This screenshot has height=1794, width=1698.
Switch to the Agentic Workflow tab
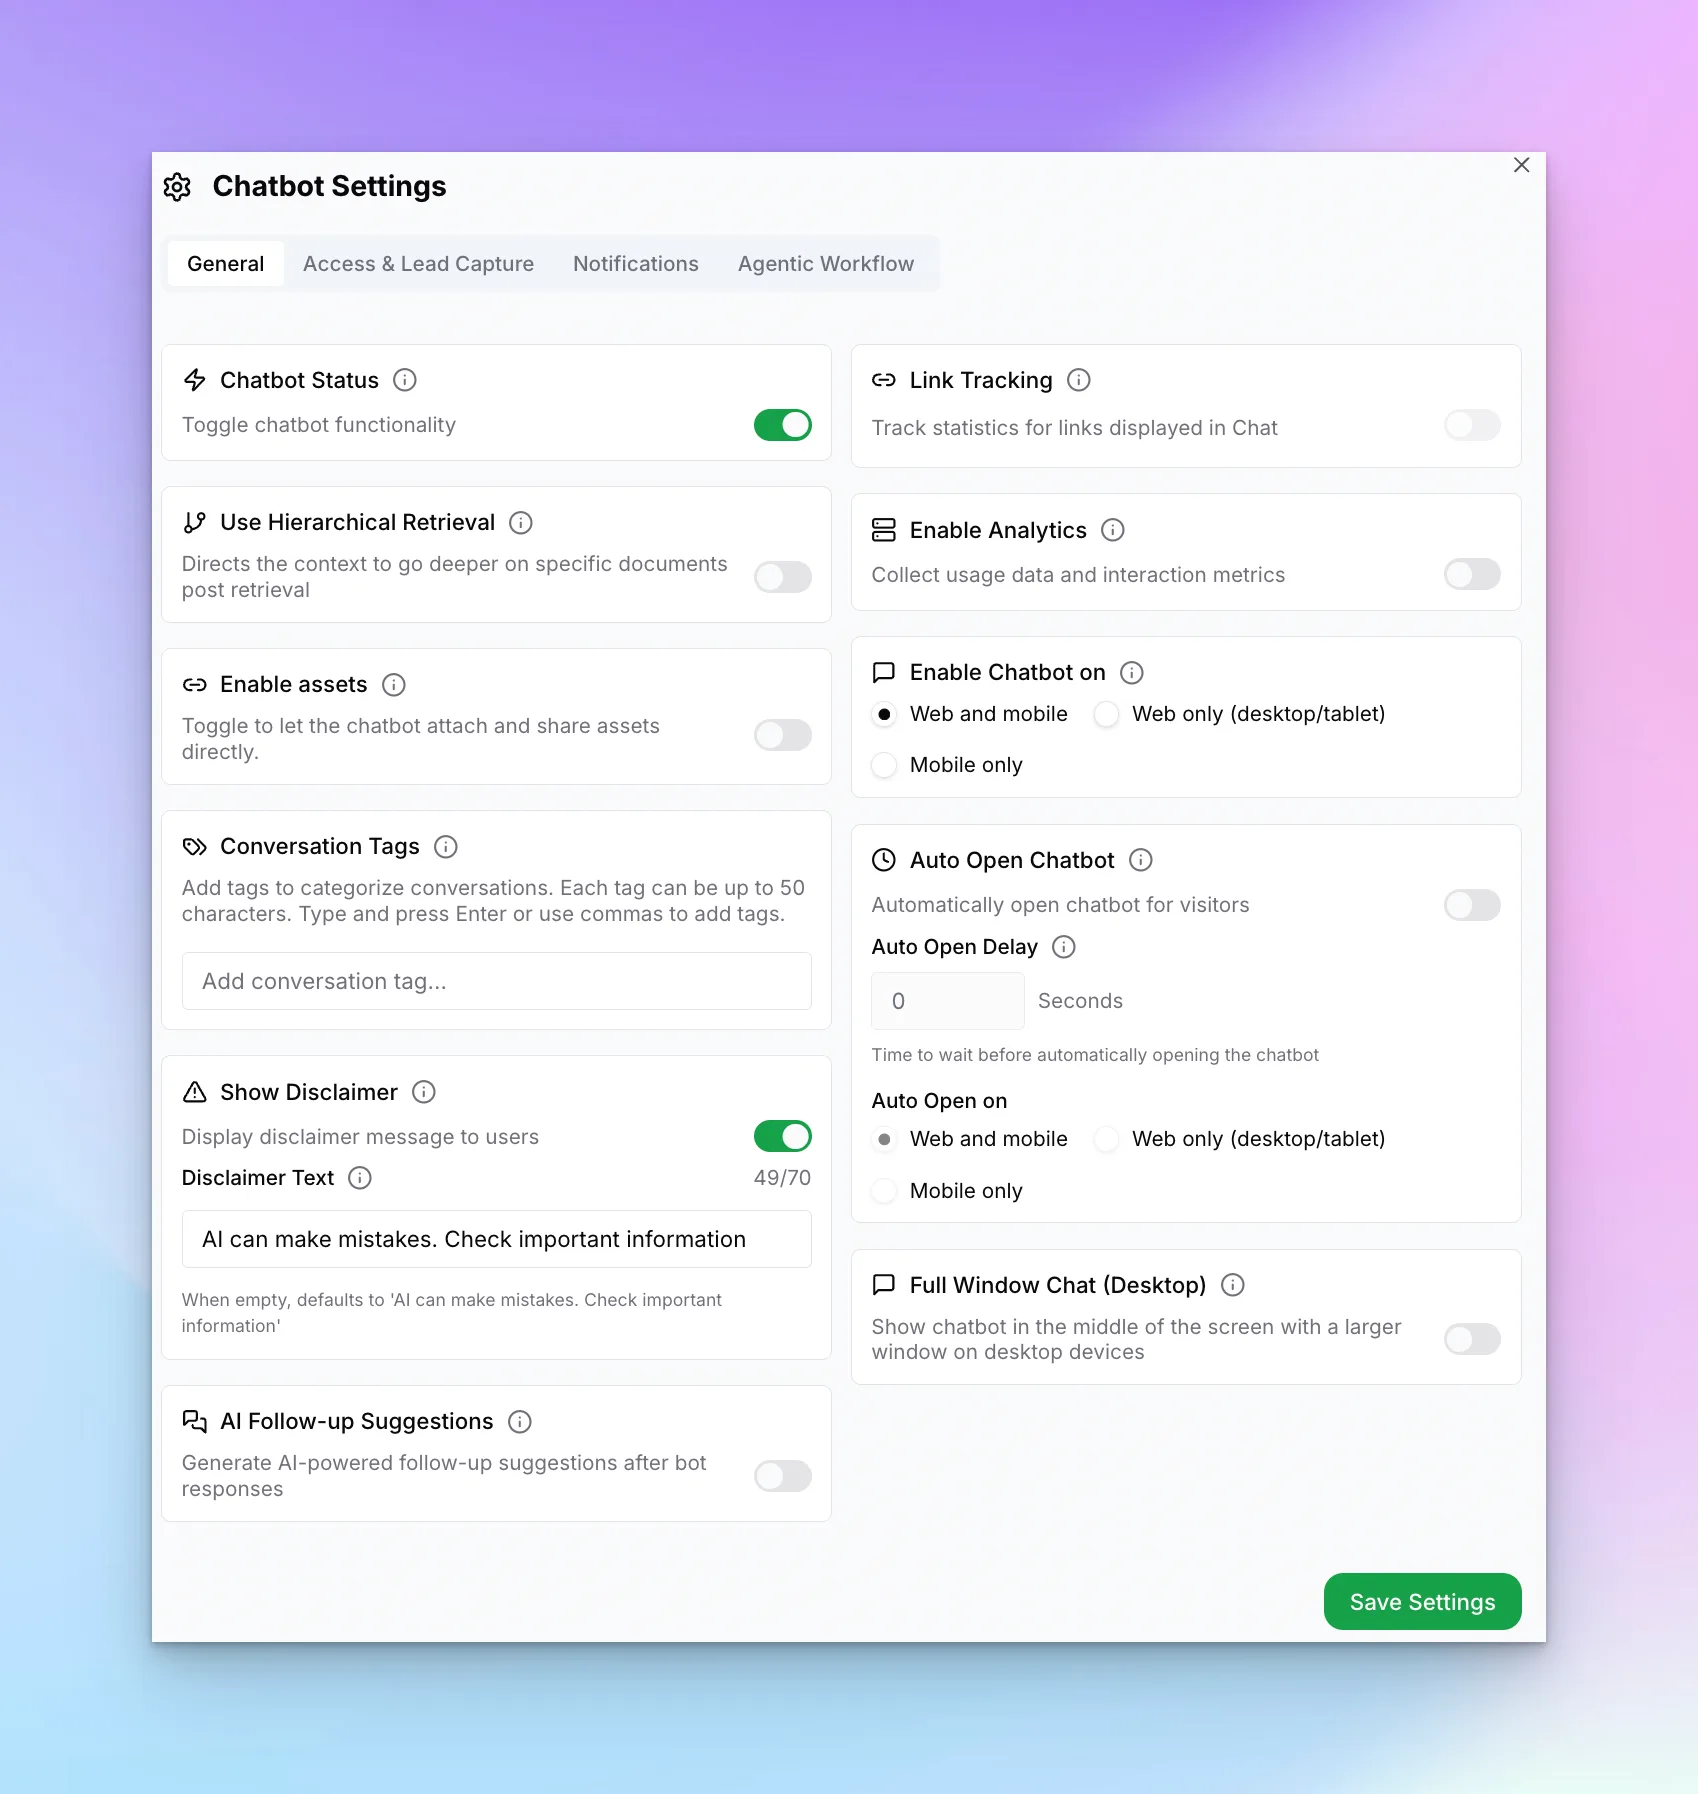825,263
